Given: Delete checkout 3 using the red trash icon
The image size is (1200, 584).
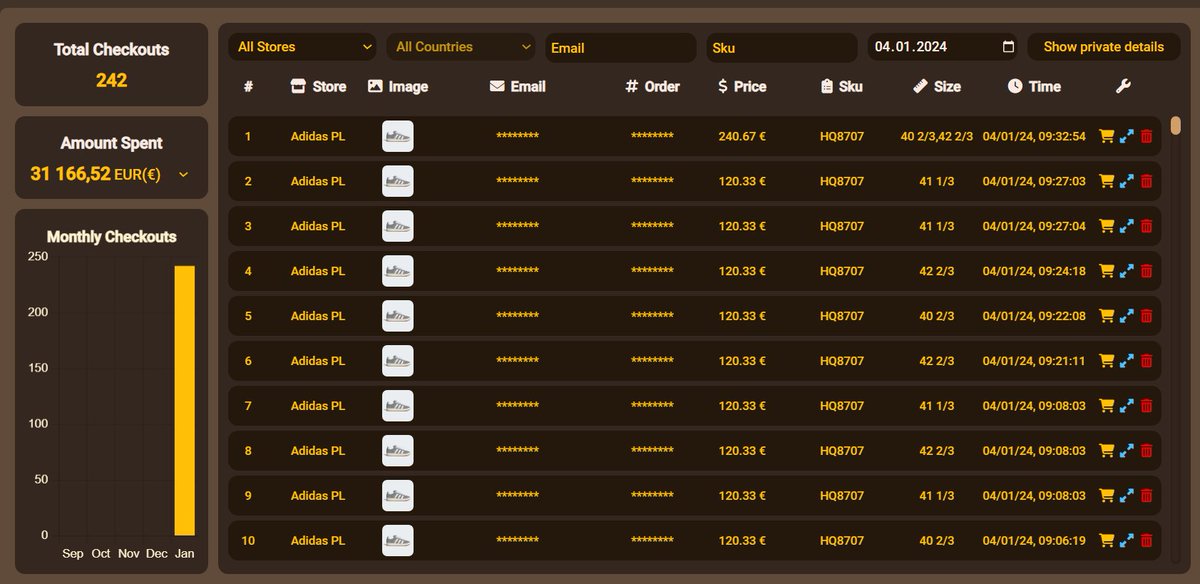Looking at the screenshot, I should pos(1146,226).
